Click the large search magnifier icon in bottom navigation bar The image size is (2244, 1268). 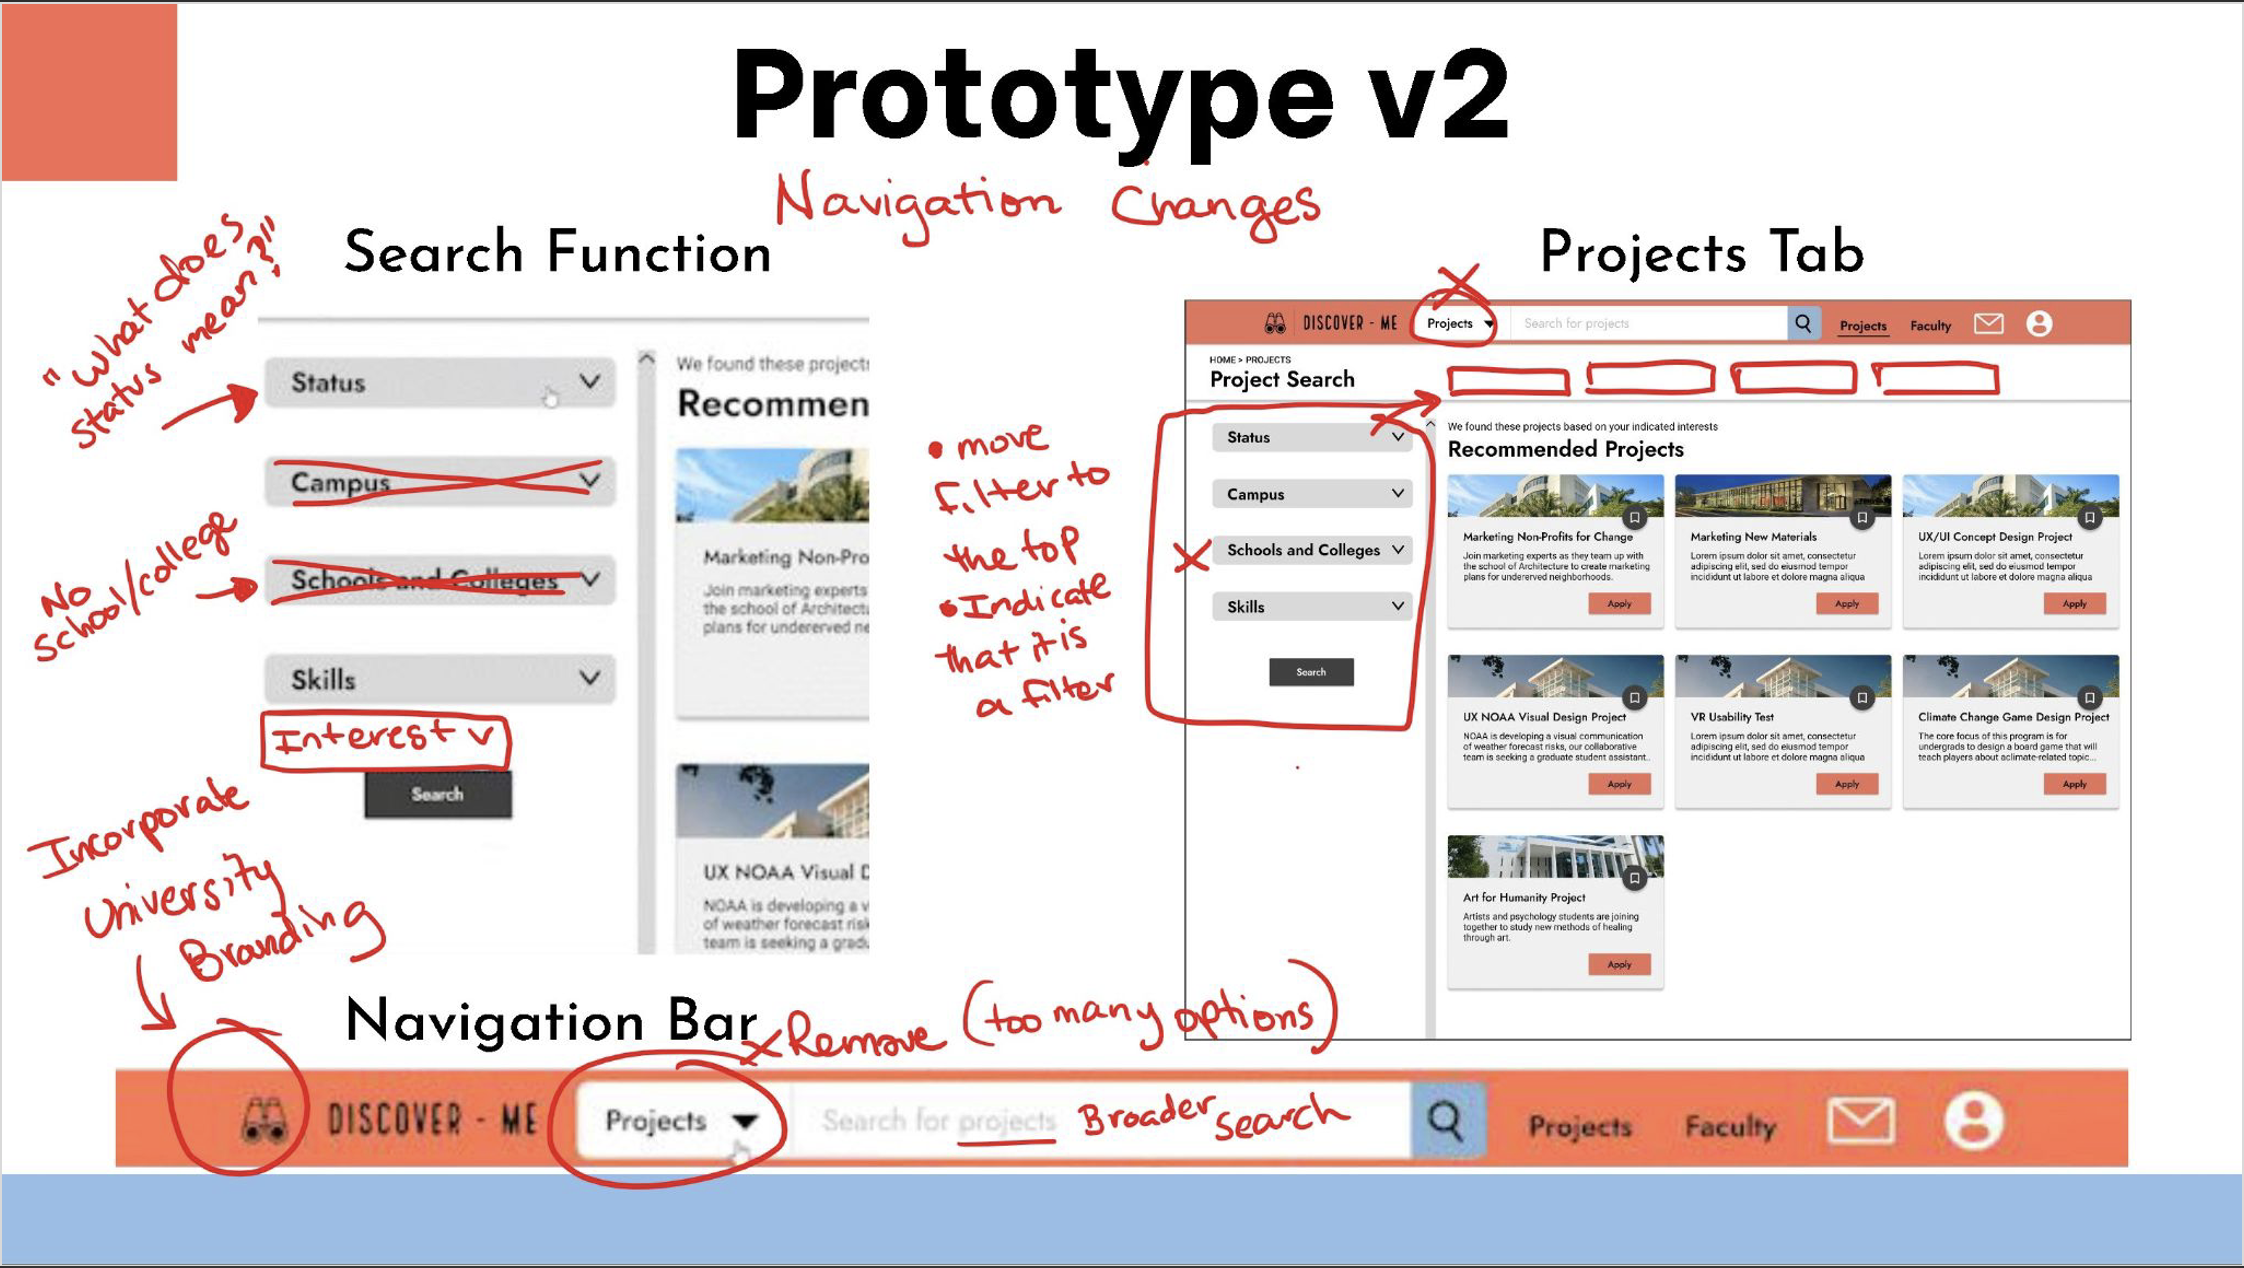tap(1445, 1121)
